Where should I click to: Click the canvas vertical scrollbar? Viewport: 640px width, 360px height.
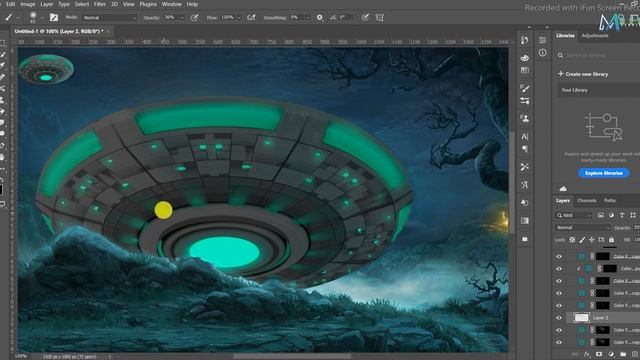tap(512, 182)
